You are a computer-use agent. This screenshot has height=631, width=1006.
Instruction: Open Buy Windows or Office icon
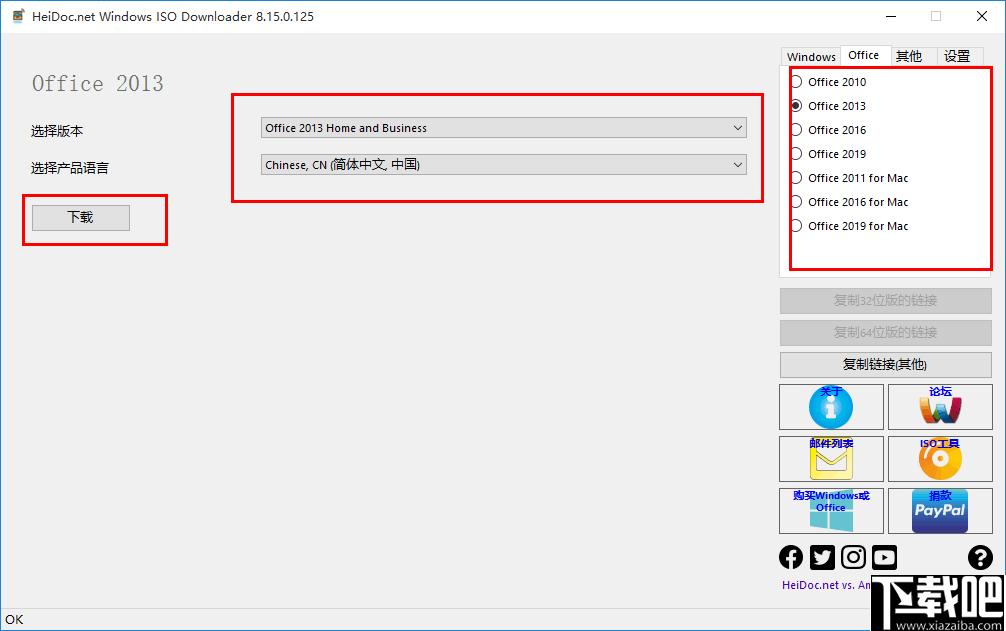831,511
